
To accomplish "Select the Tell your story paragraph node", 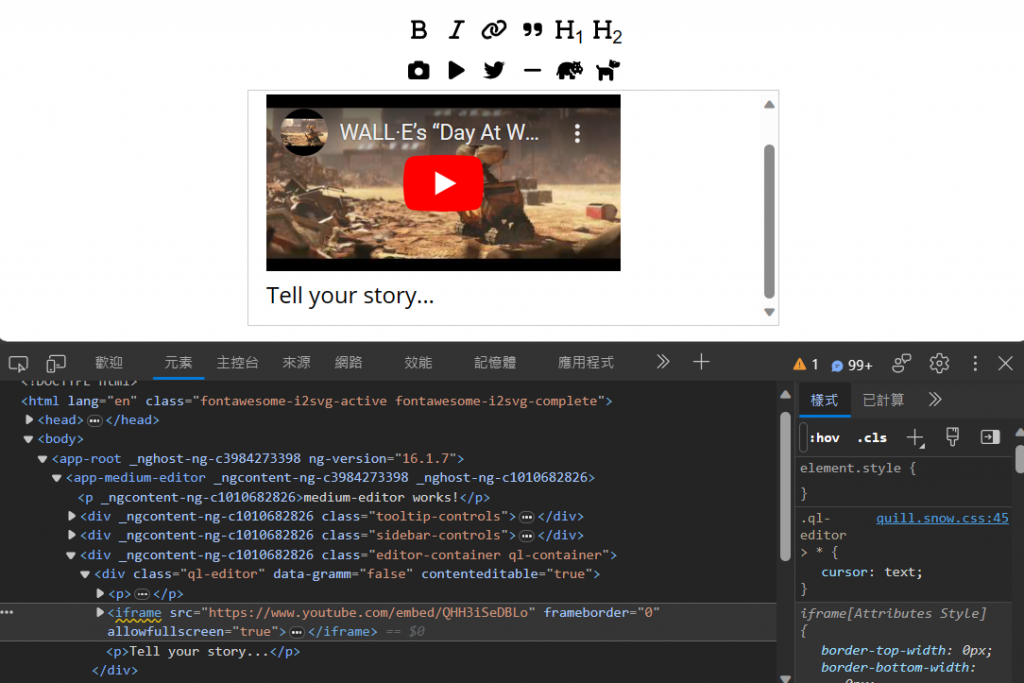I will point(203,652).
